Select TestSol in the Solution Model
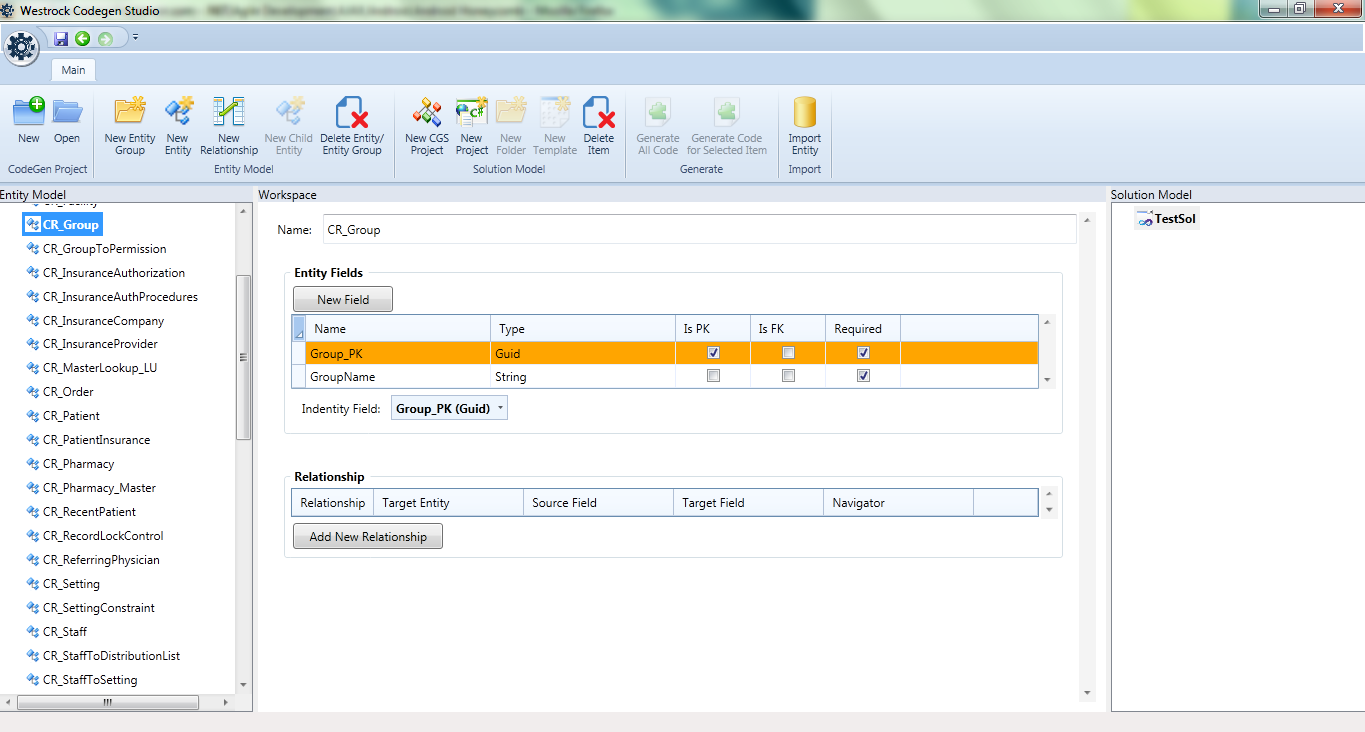The image size is (1365, 732). (x=1175, y=219)
